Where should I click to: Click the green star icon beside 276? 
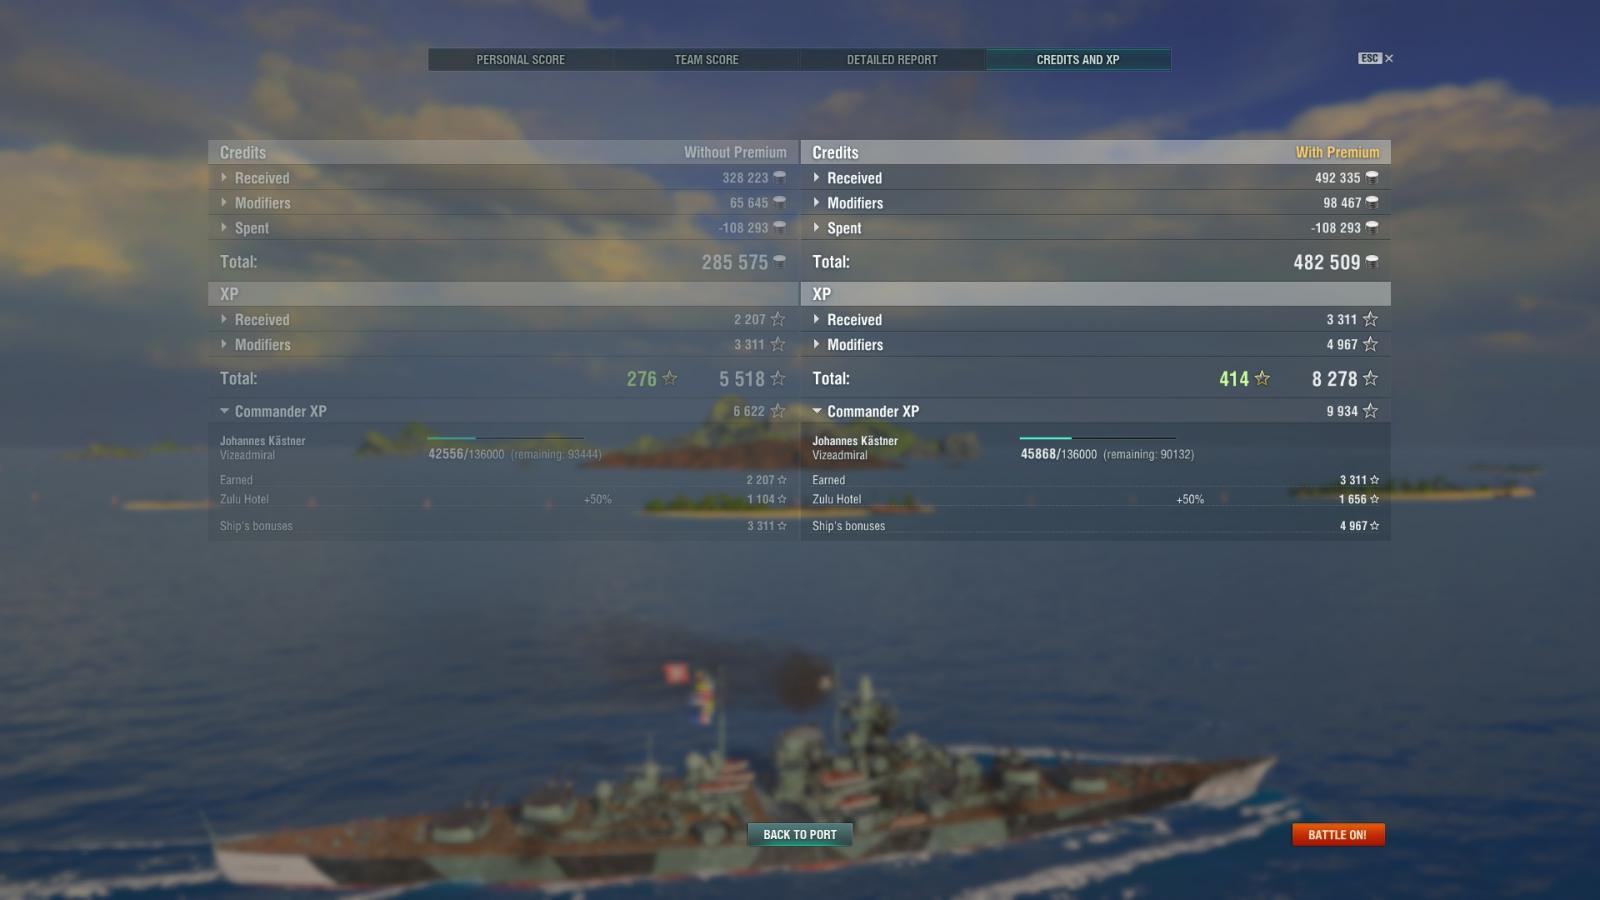[670, 379]
